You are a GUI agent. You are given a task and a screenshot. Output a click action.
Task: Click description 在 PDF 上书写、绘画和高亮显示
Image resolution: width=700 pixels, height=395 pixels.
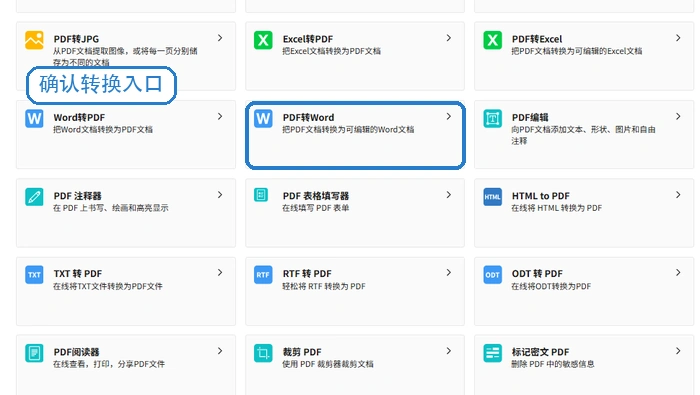coord(111,208)
